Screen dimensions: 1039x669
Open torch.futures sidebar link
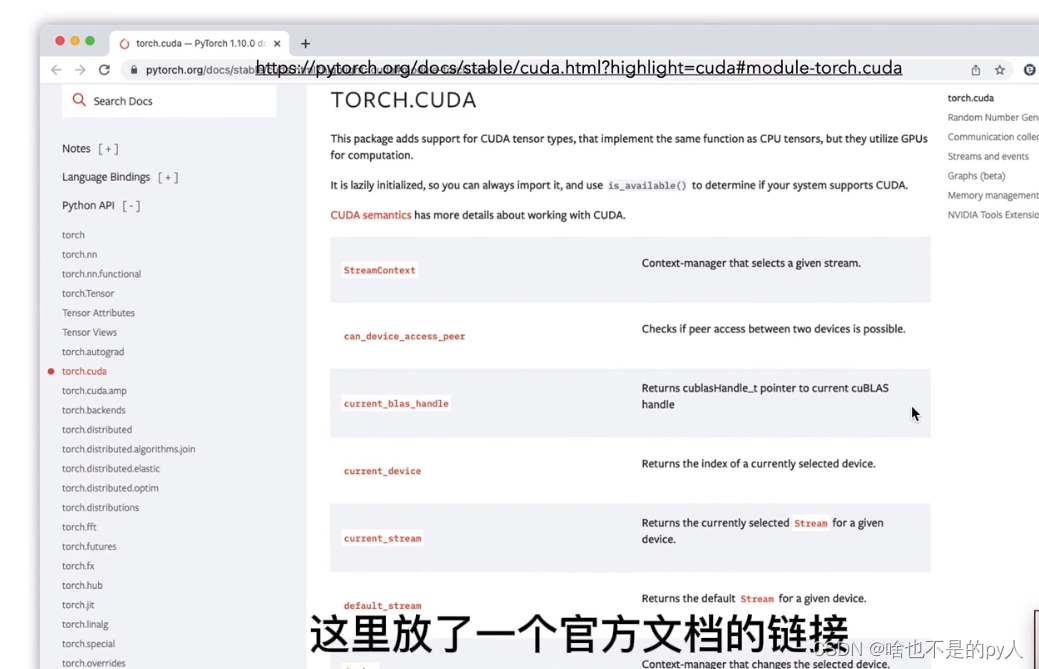pos(89,546)
